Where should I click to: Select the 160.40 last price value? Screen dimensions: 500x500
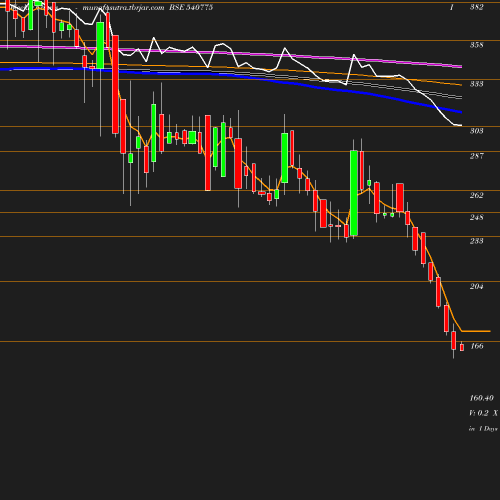click(481, 398)
